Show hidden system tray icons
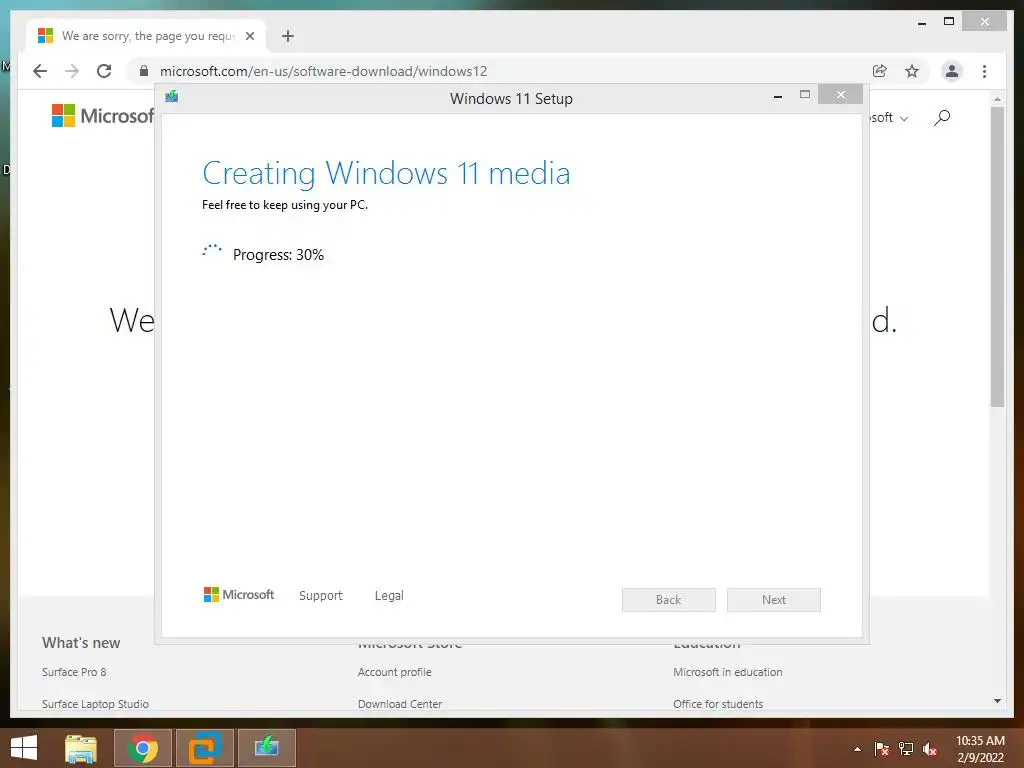1024x768 pixels. point(857,749)
